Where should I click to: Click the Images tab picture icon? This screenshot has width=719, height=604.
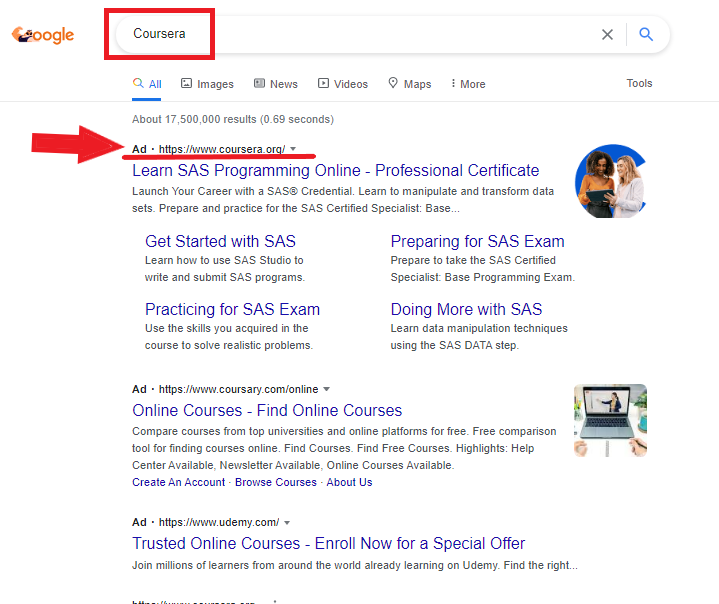click(186, 83)
